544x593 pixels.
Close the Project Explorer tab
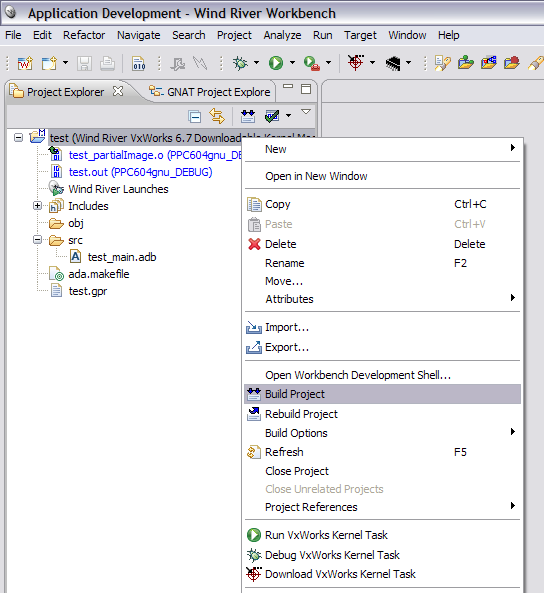[118, 91]
